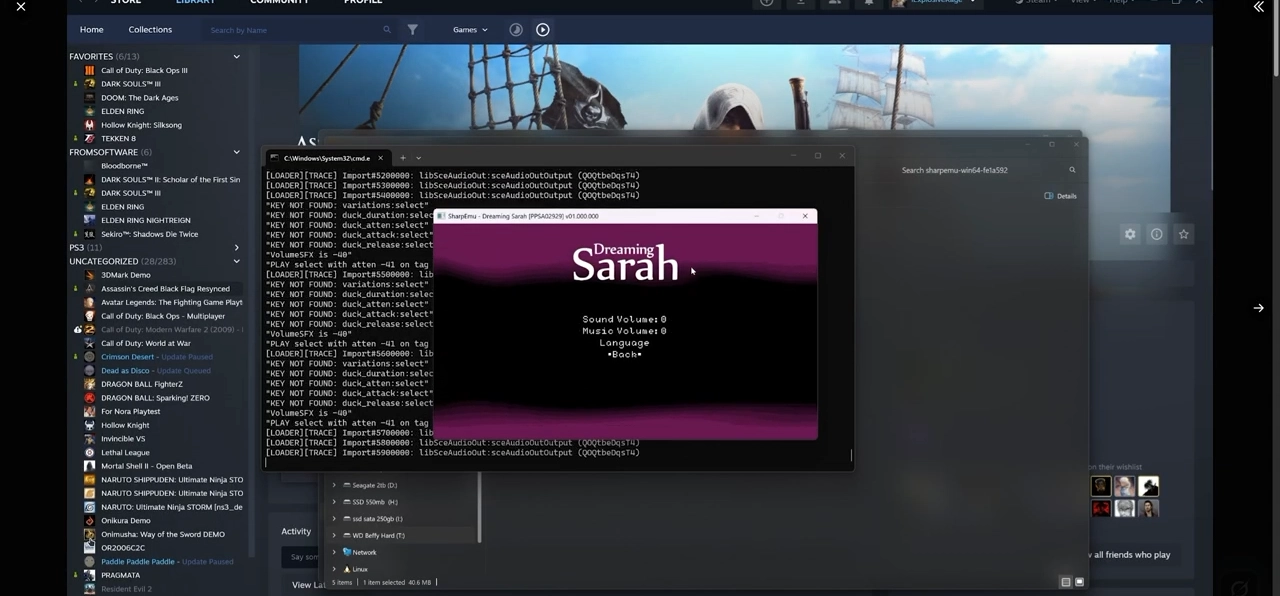Click the search magnifier in Steam library
The width and height of the screenshot is (1280, 596).
coord(387,30)
